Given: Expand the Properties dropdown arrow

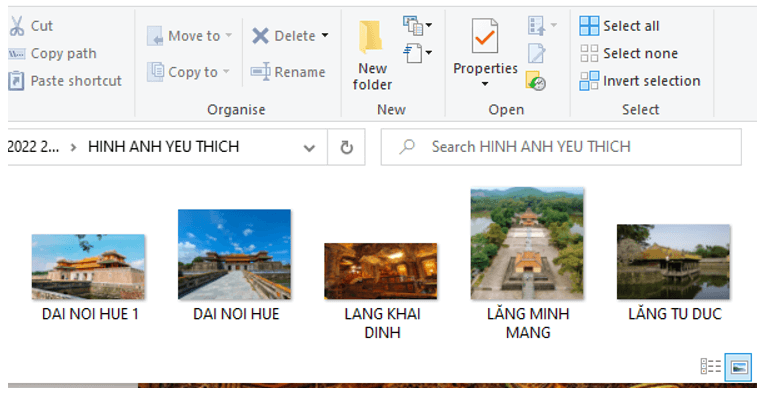Looking at the screenshot, I should (485, 84).
